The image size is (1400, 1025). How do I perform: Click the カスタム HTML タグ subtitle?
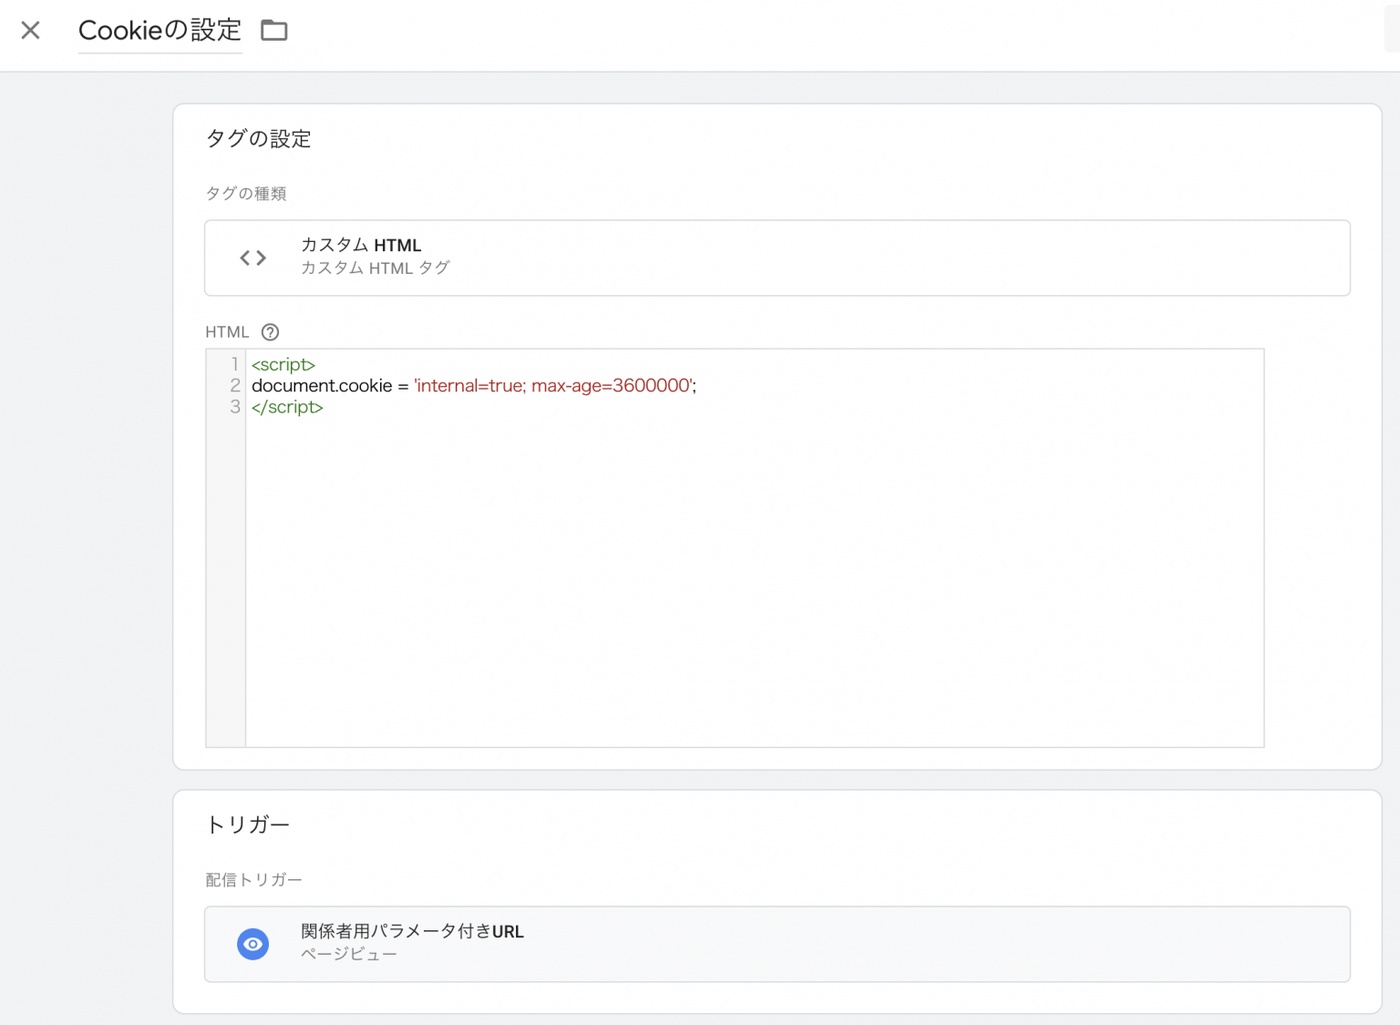coord(375,268)
